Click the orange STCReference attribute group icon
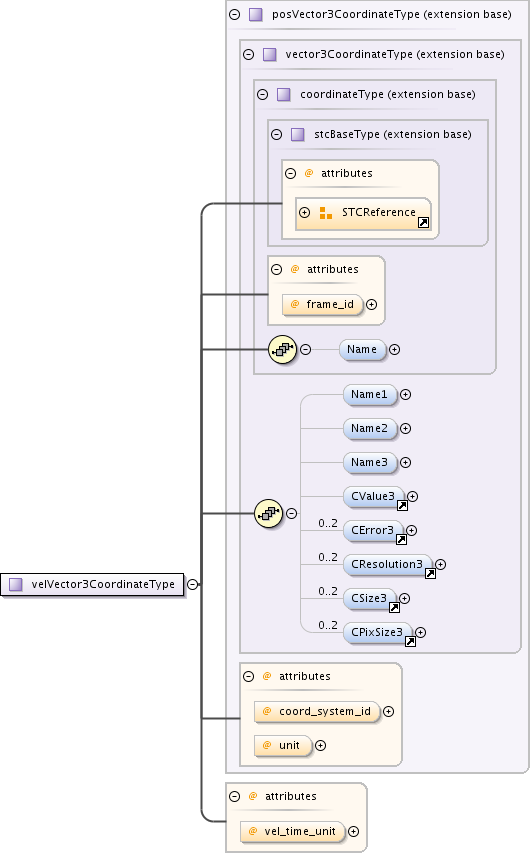 326,213
